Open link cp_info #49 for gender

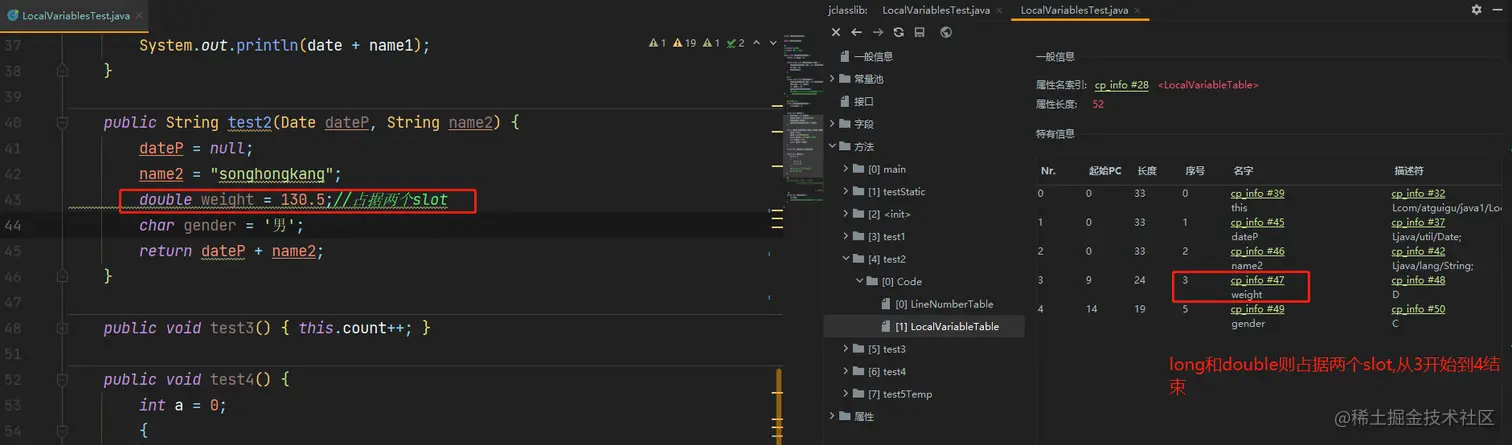(x=1257, y=309)
